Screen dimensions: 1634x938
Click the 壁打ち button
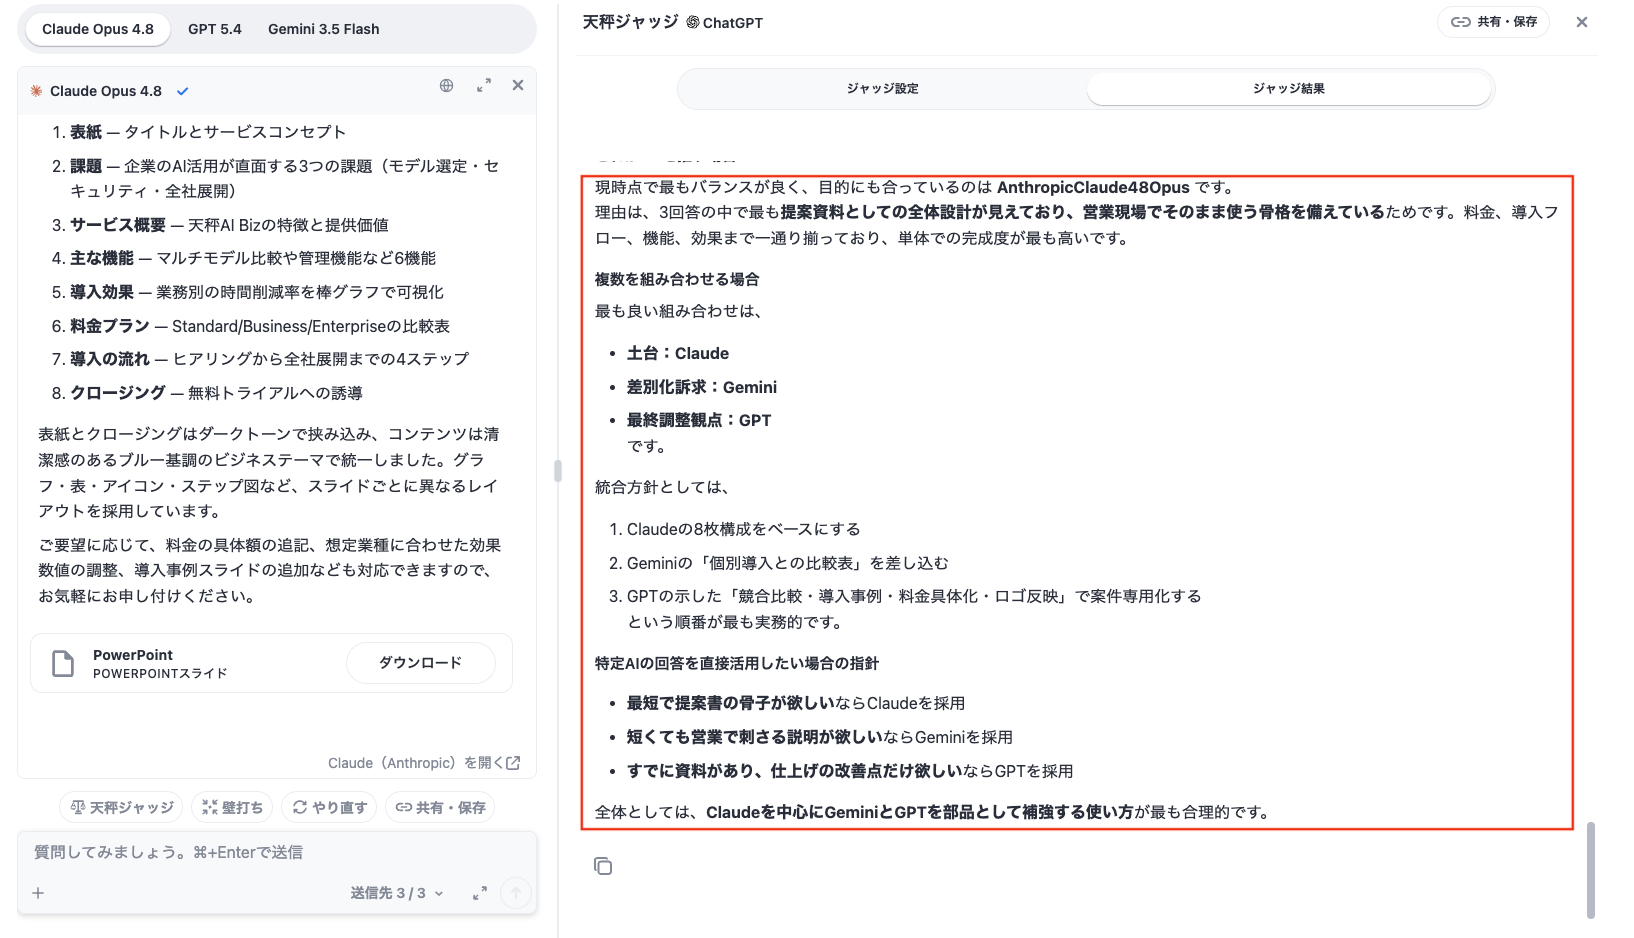pos(233,807)
